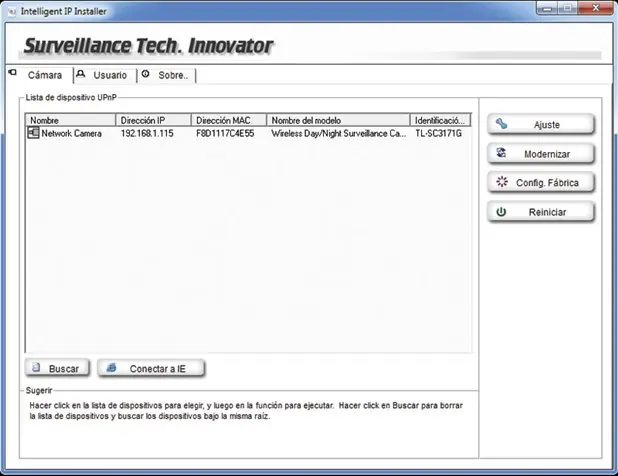Click the camera icon on Cámara tab
Image resolution: width=618 pixels, height=476 pixels.
coord(13,73)
